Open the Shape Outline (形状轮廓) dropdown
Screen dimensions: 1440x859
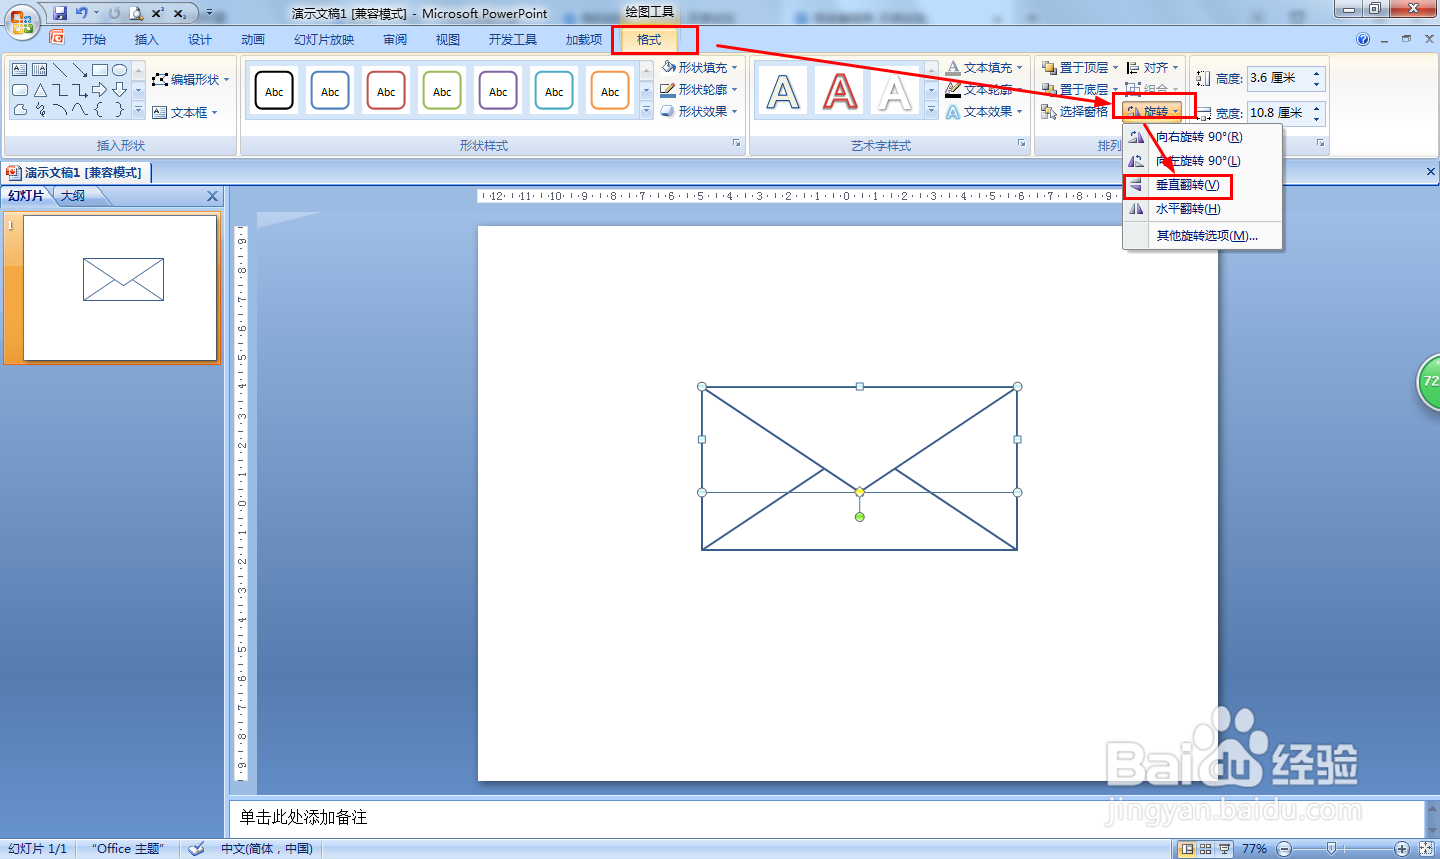pyautogui.click(x=700, y=89)
